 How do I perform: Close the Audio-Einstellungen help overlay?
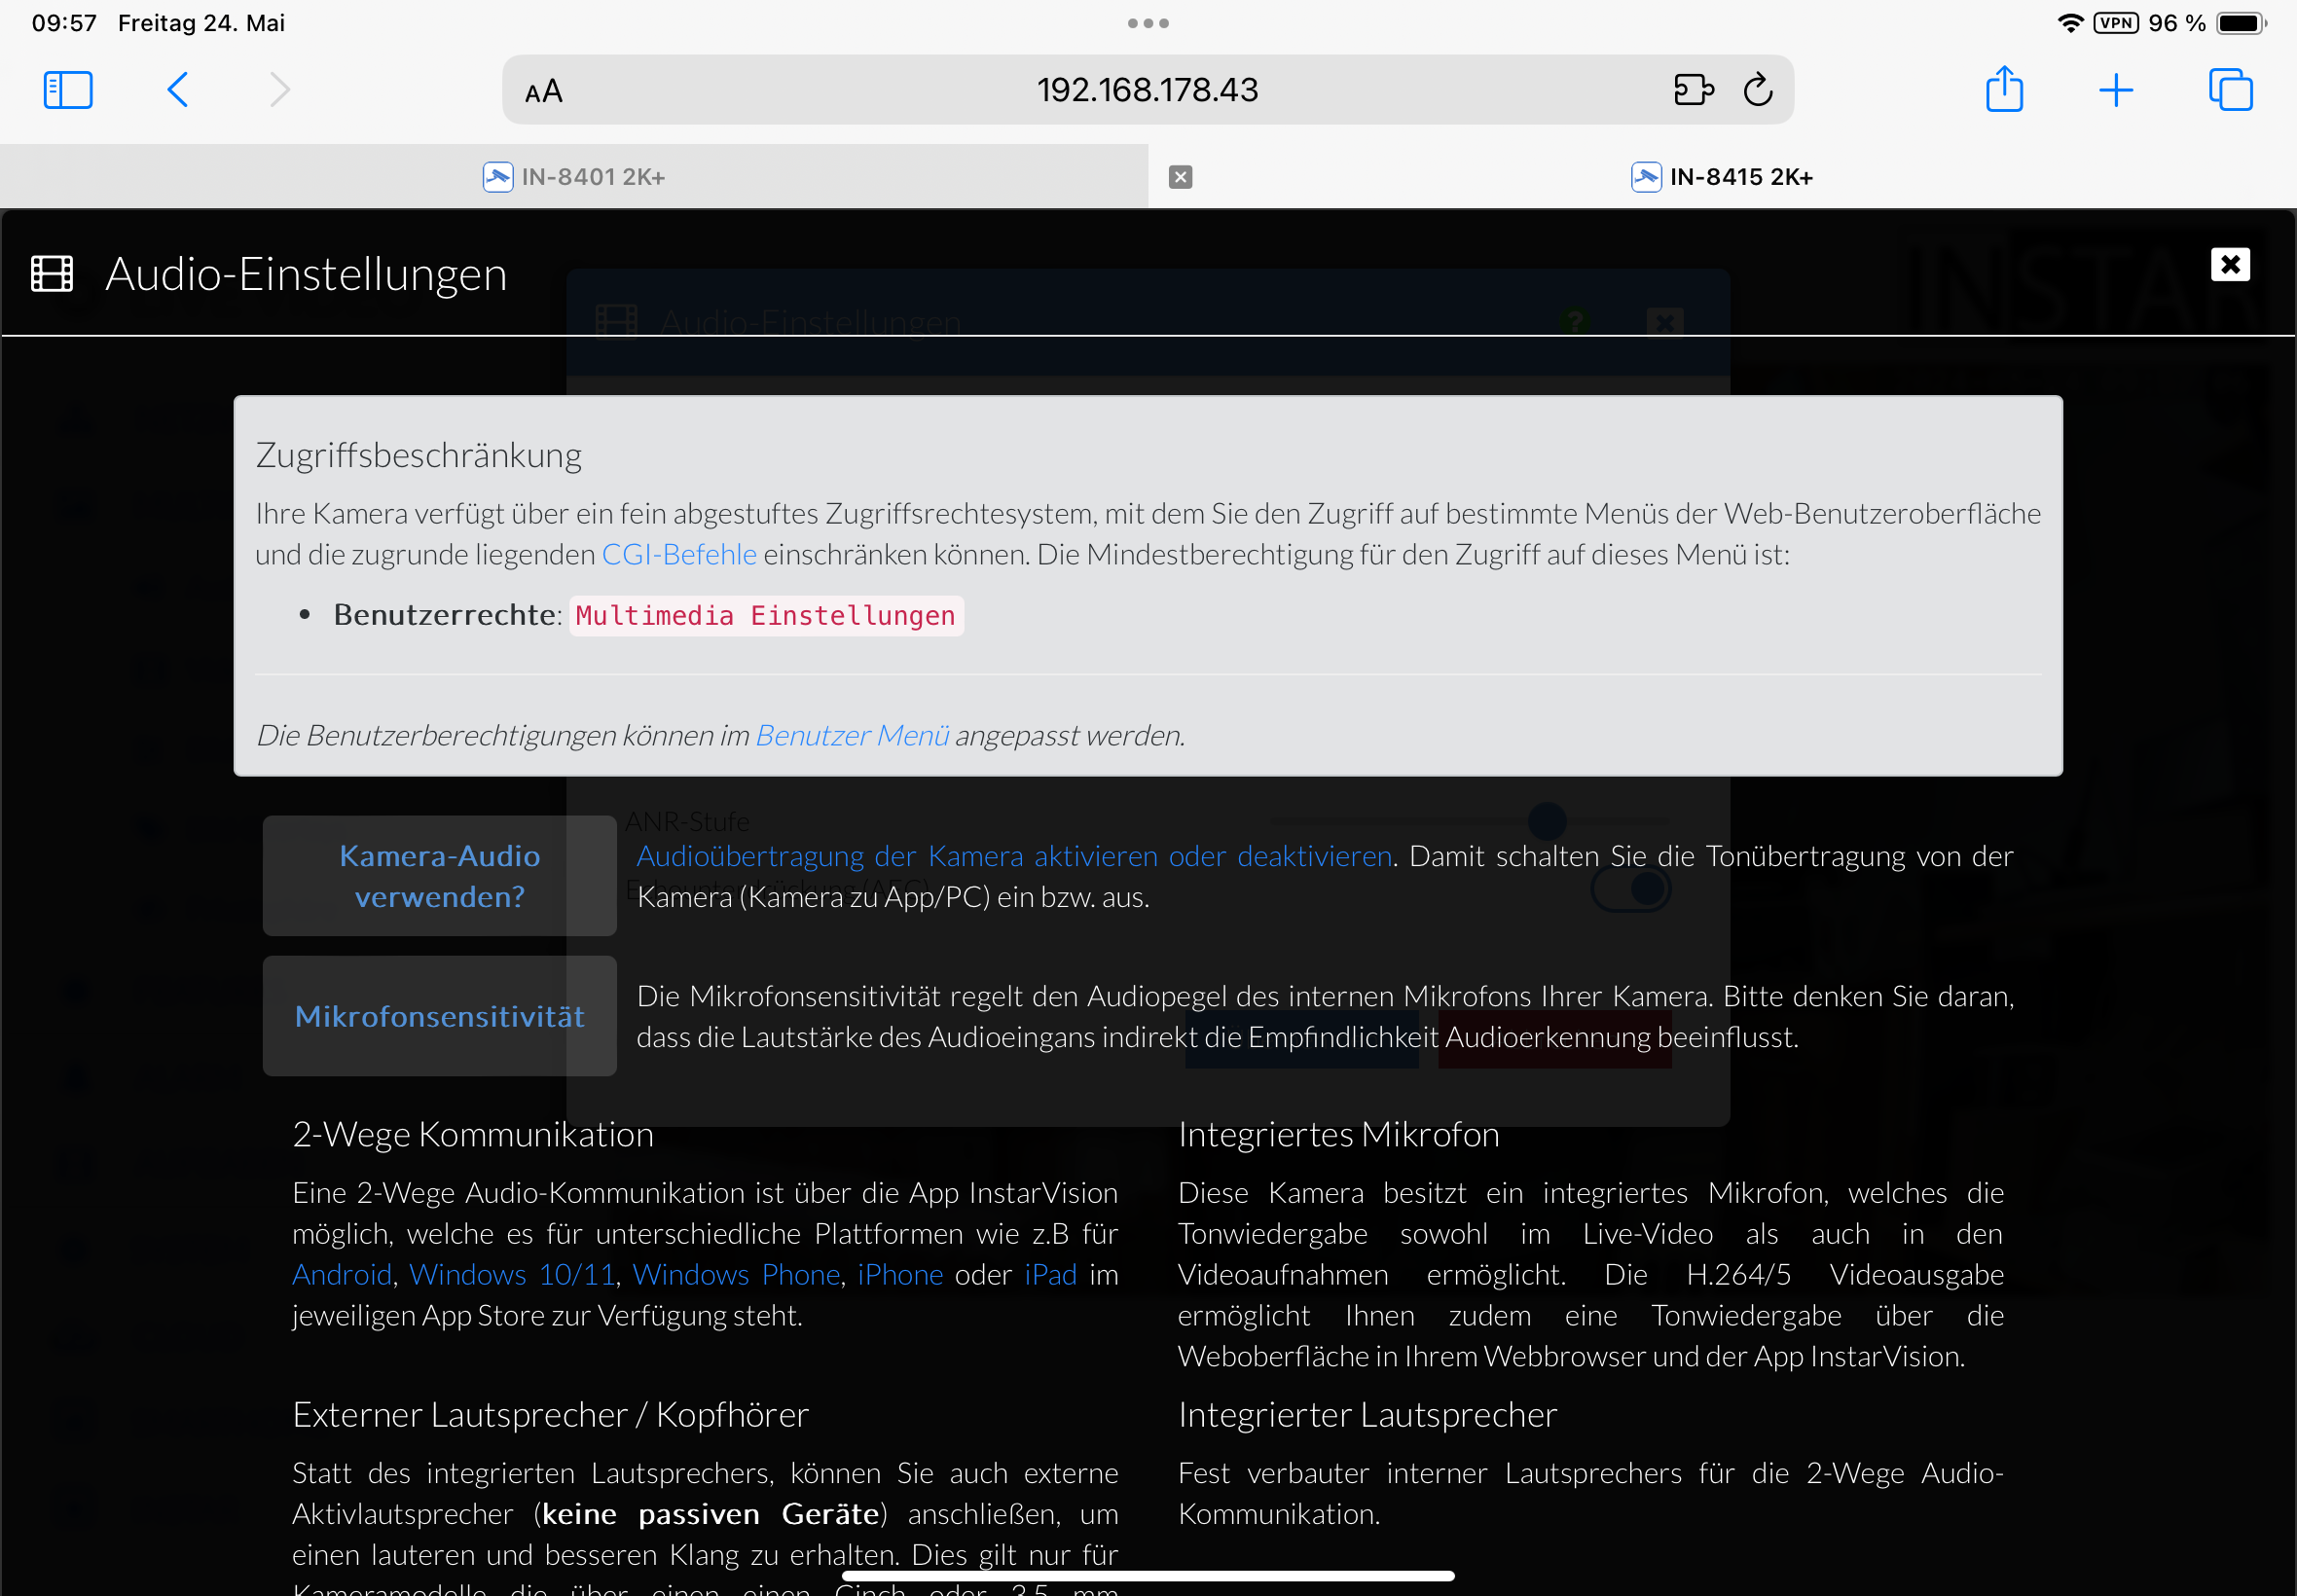coord(2229,265)
